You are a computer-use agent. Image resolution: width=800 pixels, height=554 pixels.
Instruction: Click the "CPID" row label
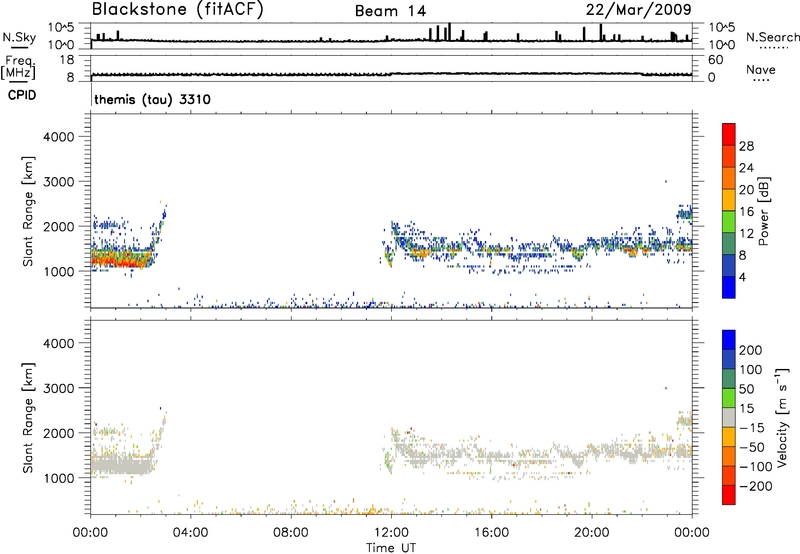point(22,95)
